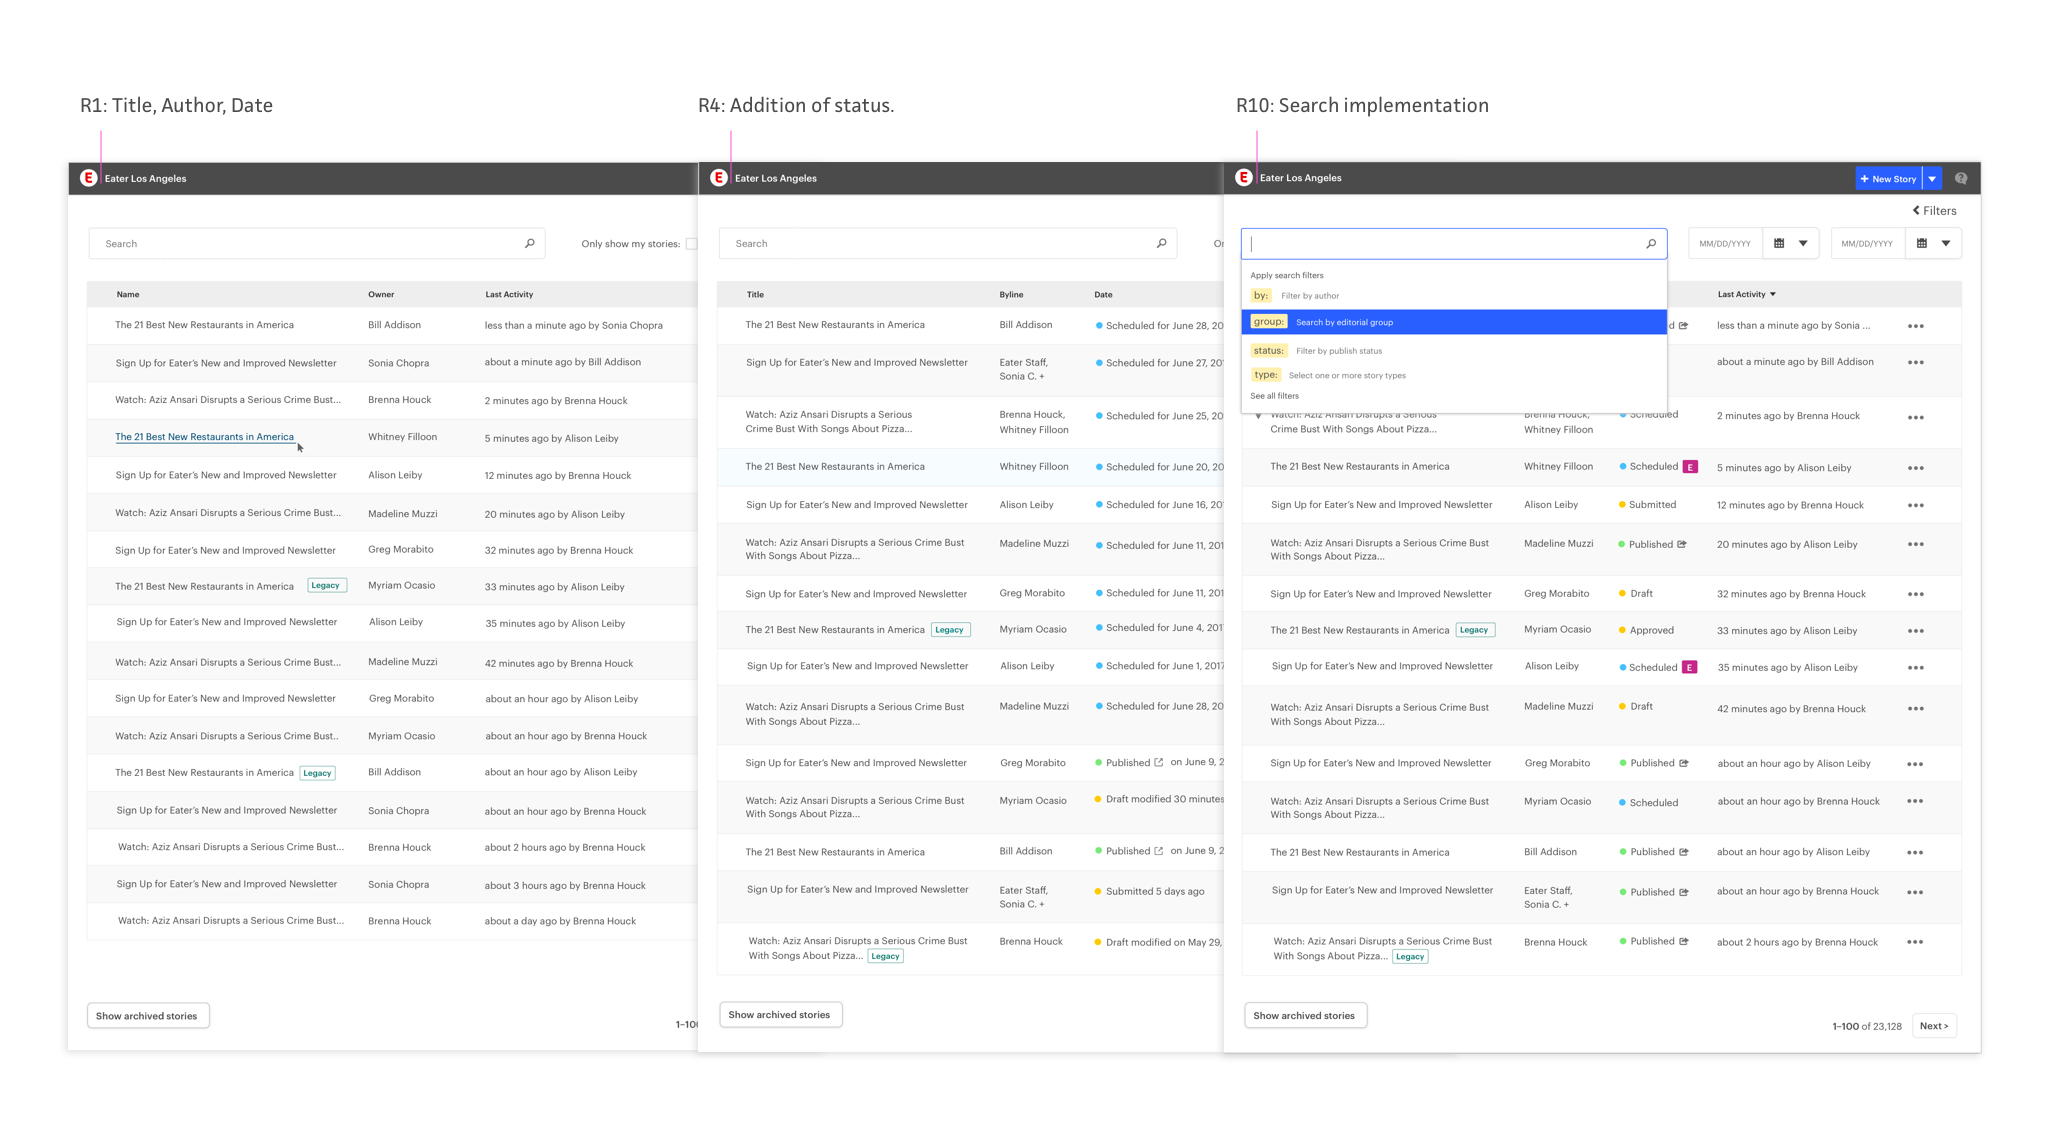
Task: Click the Byline column header in R4
Action: pos(1011,295)
